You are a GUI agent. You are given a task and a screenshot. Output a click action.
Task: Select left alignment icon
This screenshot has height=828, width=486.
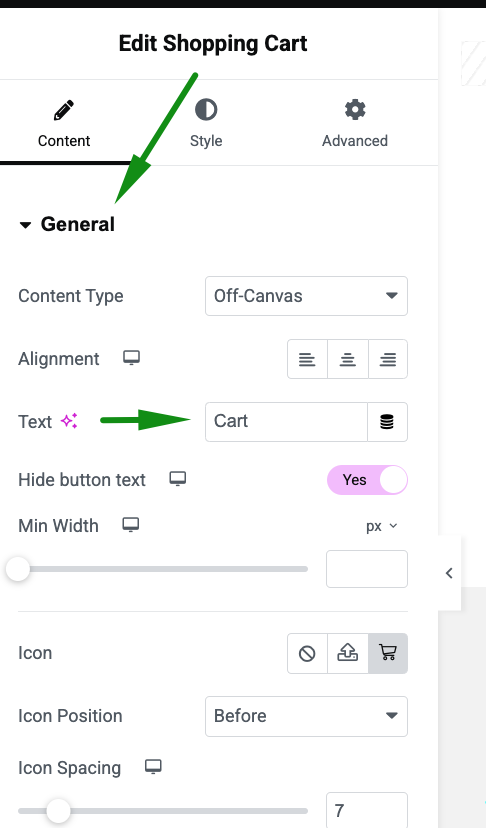tap(307, 359)
